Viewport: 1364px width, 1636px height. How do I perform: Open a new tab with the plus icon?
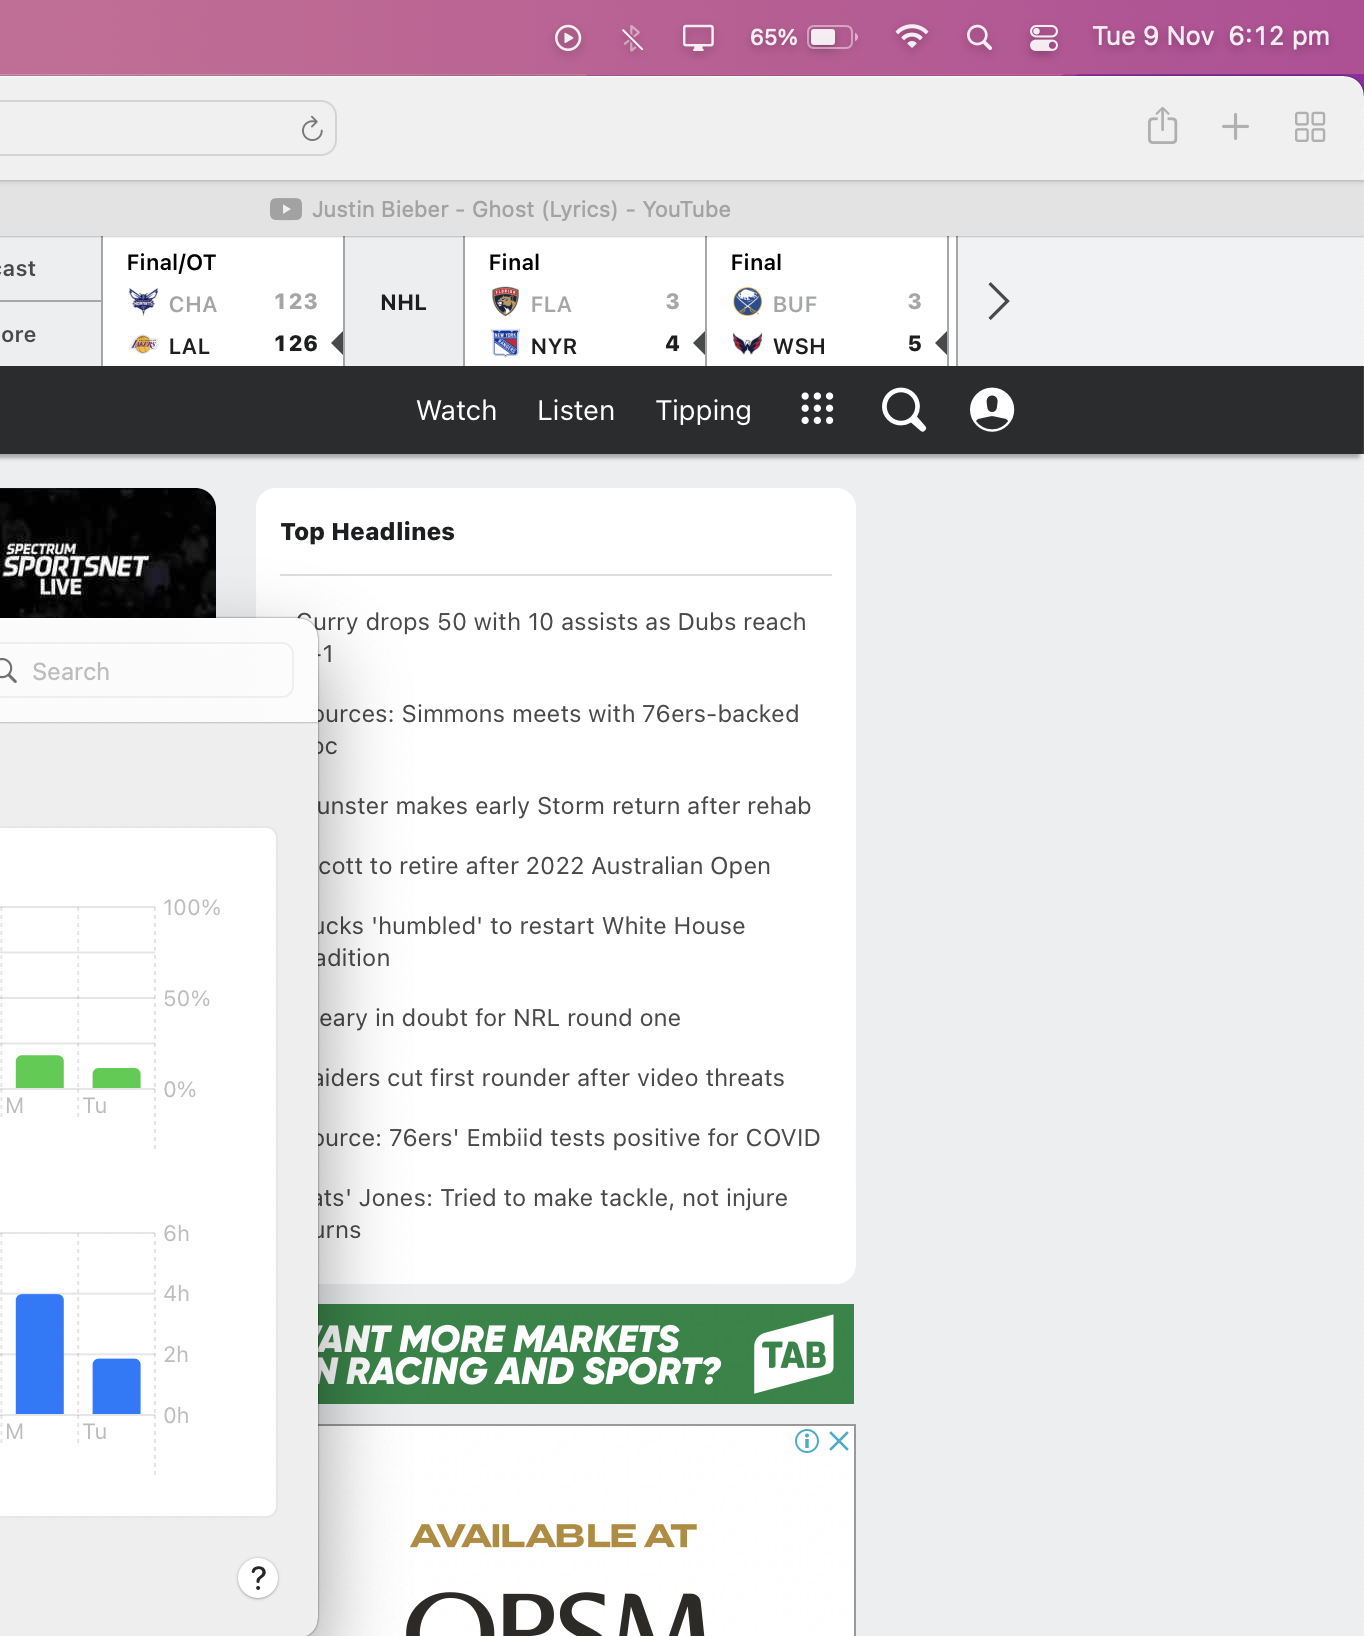(1235, 127)
